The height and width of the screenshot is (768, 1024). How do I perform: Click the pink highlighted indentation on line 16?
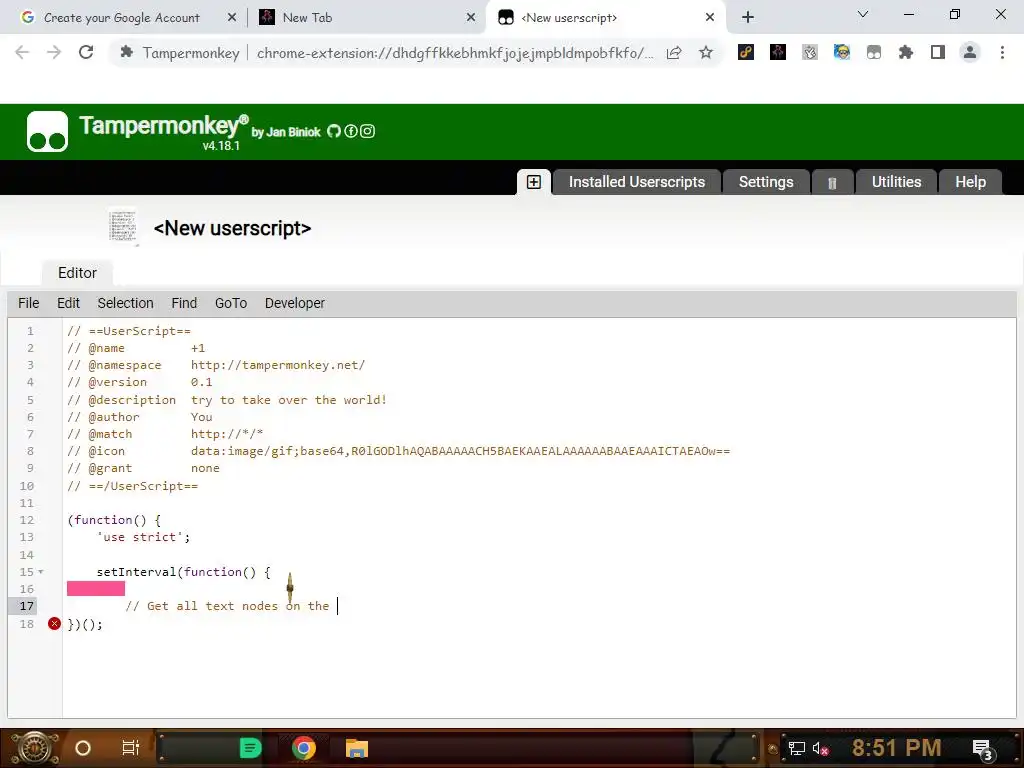[96, 589]
